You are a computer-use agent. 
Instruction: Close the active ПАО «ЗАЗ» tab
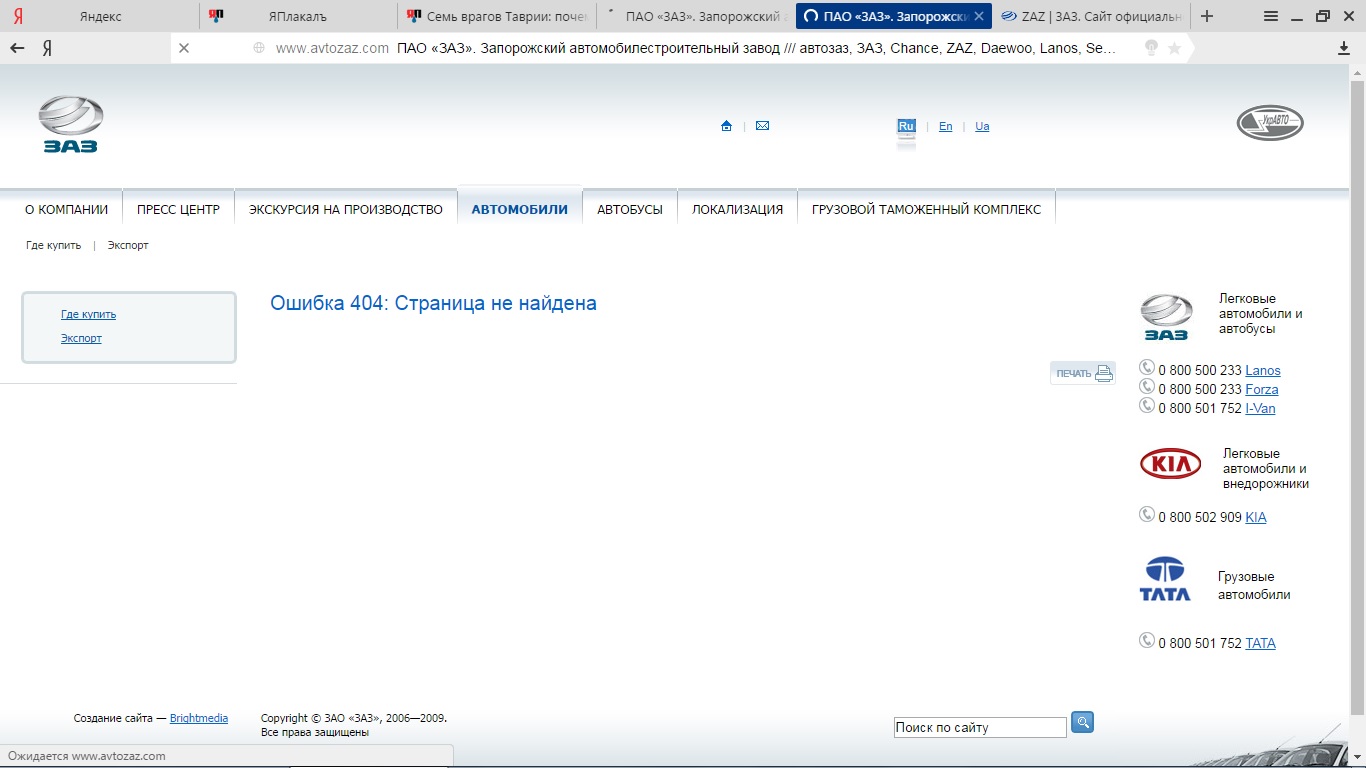[979, 16]
